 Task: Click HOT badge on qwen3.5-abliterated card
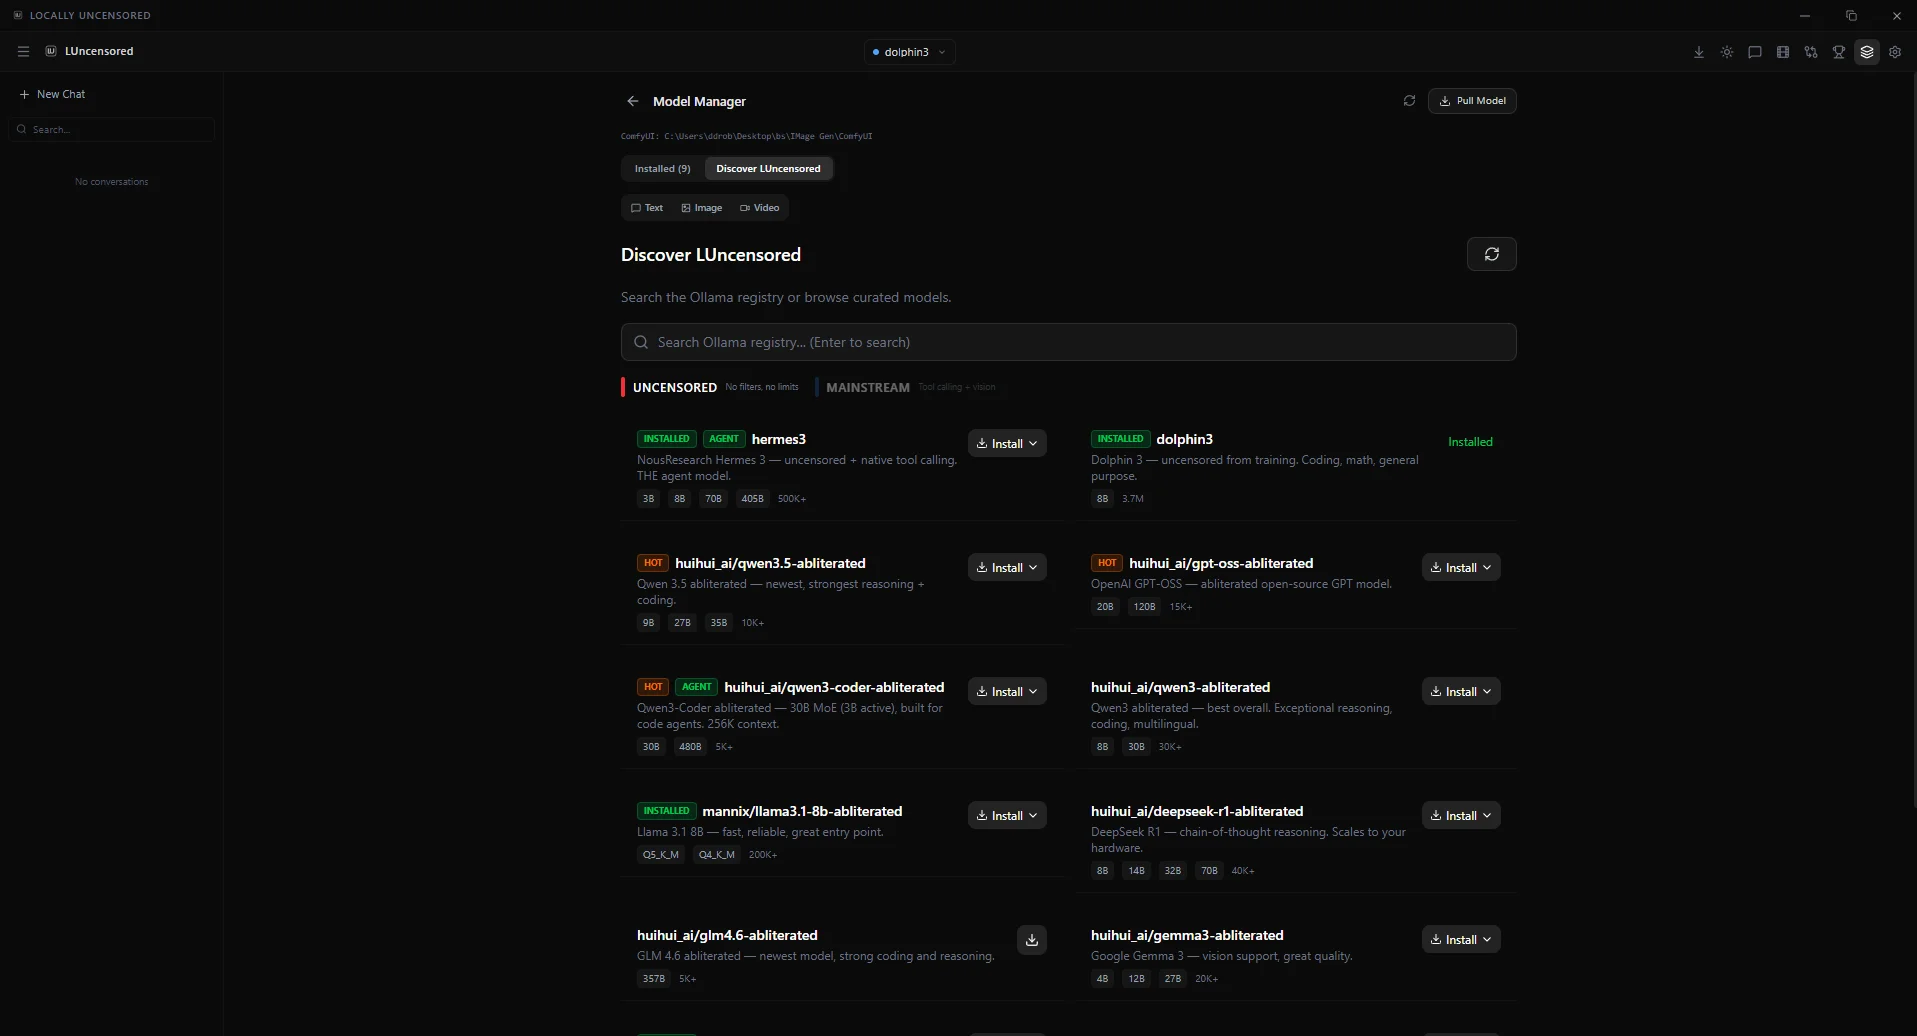tap(653, 563)
